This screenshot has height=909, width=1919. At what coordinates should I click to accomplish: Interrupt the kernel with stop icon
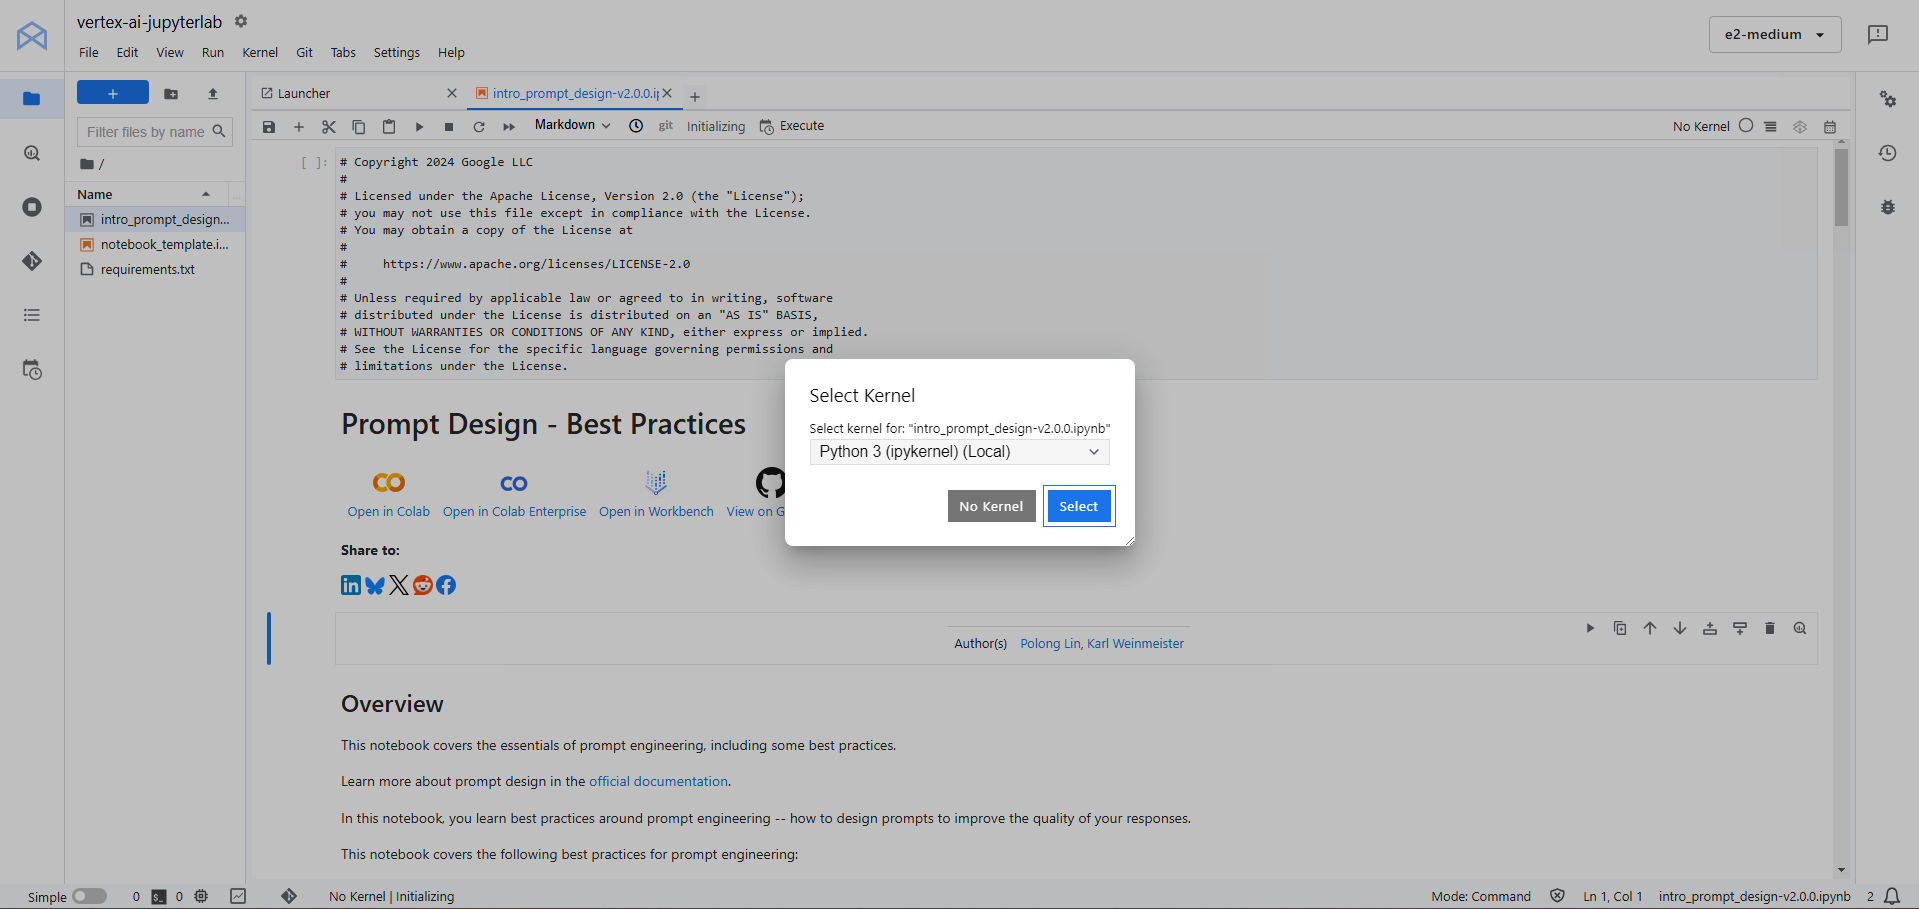click(449, 127)
